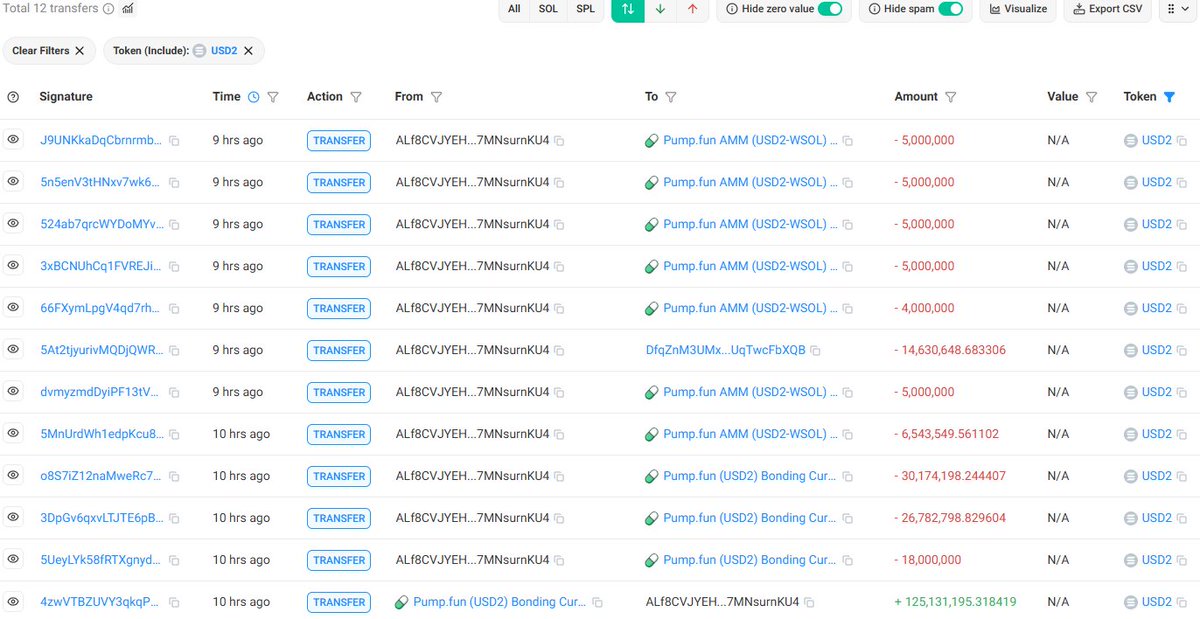Image resolution: width=1200 pixels, height=619 pixels.
Task: Select the both-directions transfer filter
Action: 628,9
